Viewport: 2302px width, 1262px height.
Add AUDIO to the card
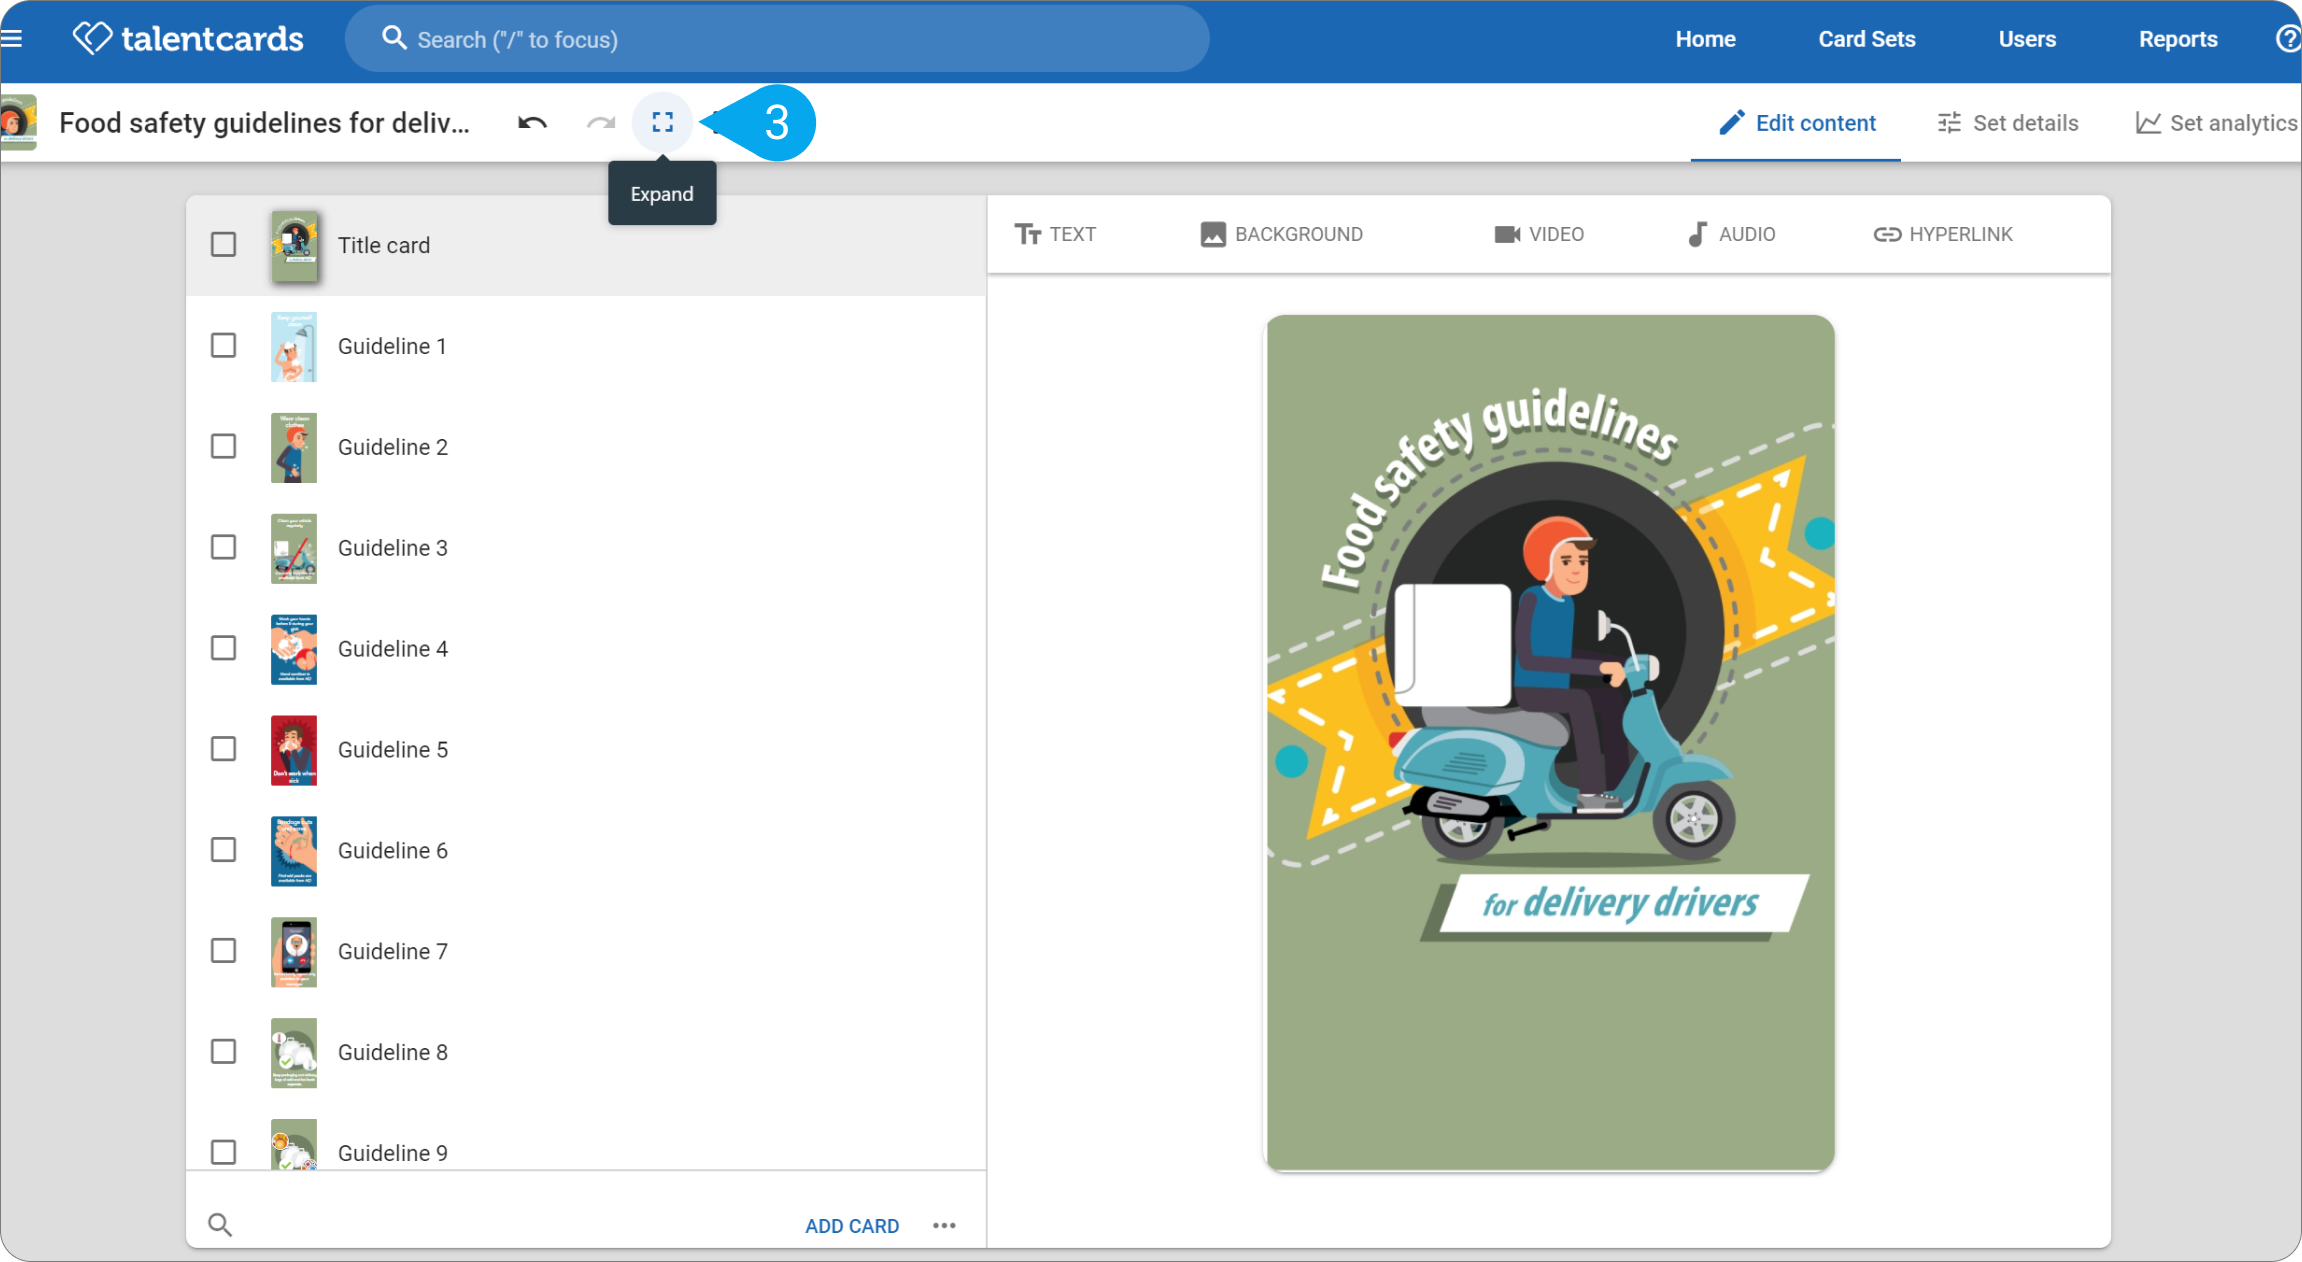click(1731, 234)
